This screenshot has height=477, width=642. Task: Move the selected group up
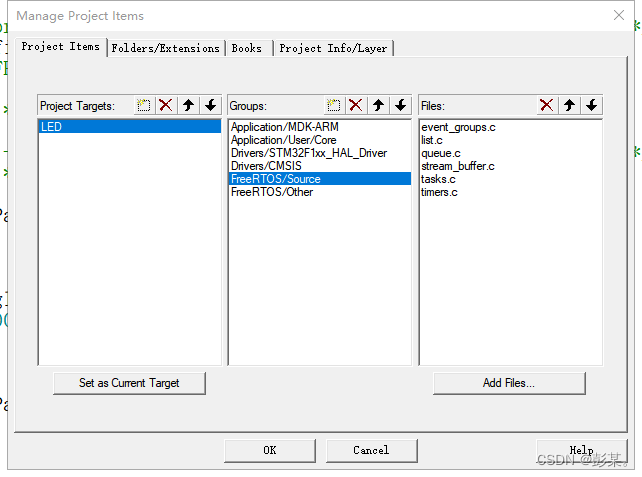click(x=378, y=106)
